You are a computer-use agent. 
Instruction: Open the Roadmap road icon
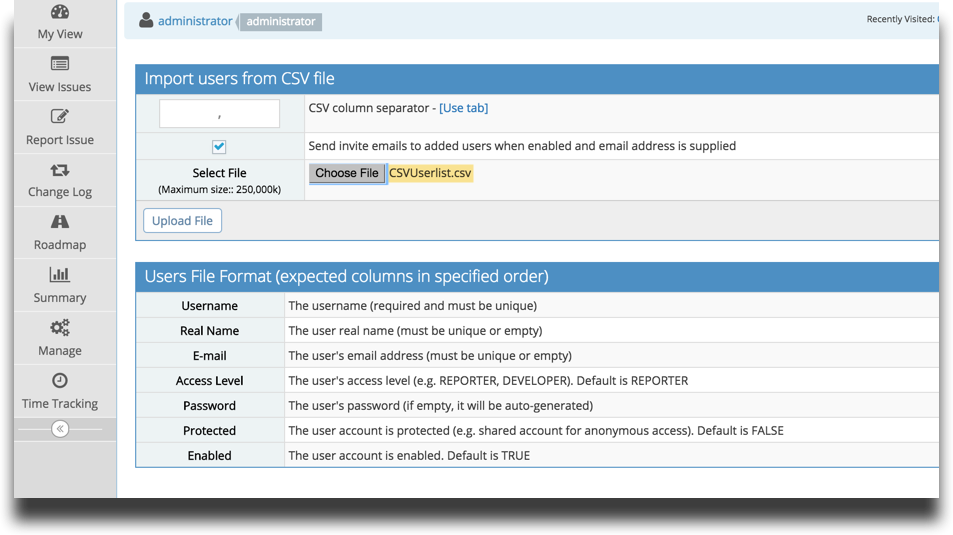point(60,222)
